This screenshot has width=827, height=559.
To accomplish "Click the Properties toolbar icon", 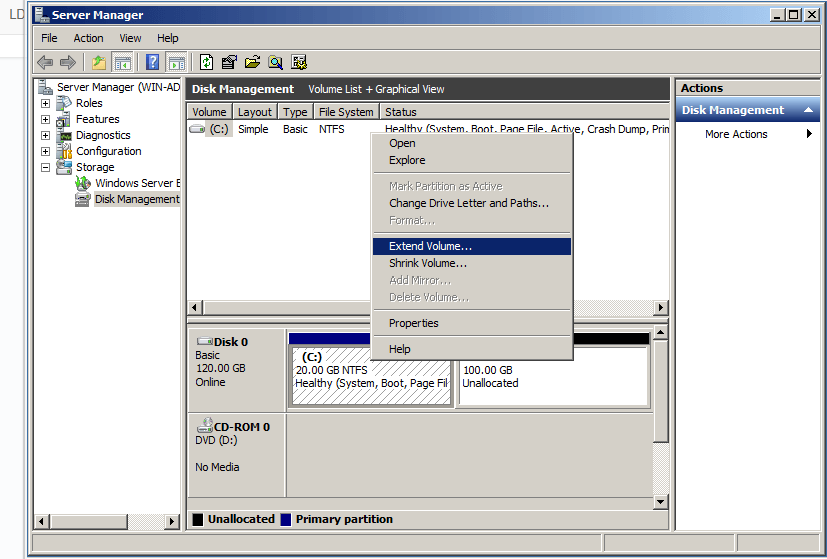I will tap(229, 63).
